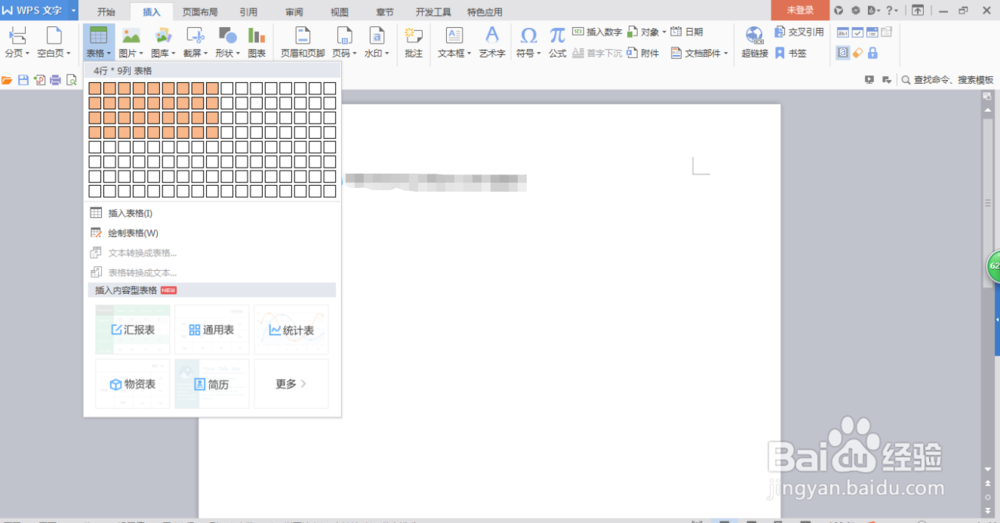Expand the 页码 dropdown arrow
Screen dimensions: 1000x523
click(354, 54)
